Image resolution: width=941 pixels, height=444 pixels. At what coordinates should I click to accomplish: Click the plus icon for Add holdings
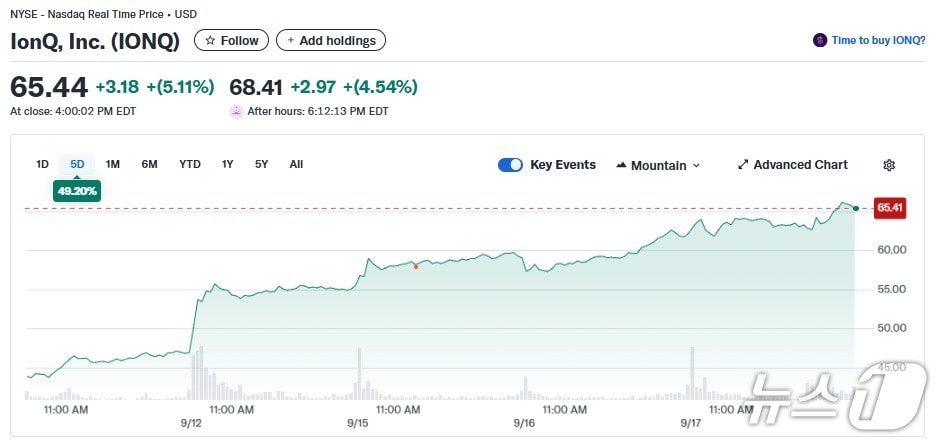[291, 41]
